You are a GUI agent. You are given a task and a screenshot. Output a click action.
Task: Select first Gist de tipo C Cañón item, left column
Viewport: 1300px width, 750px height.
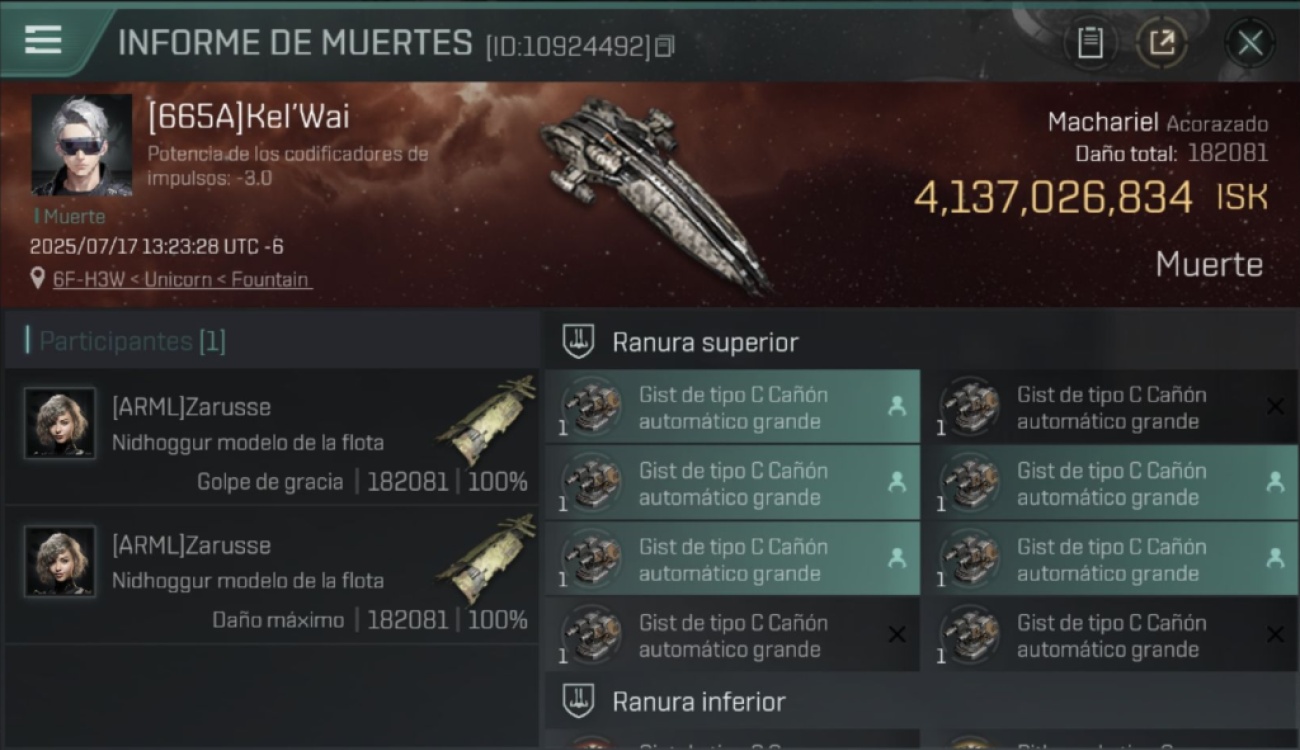tap(732, 407)
